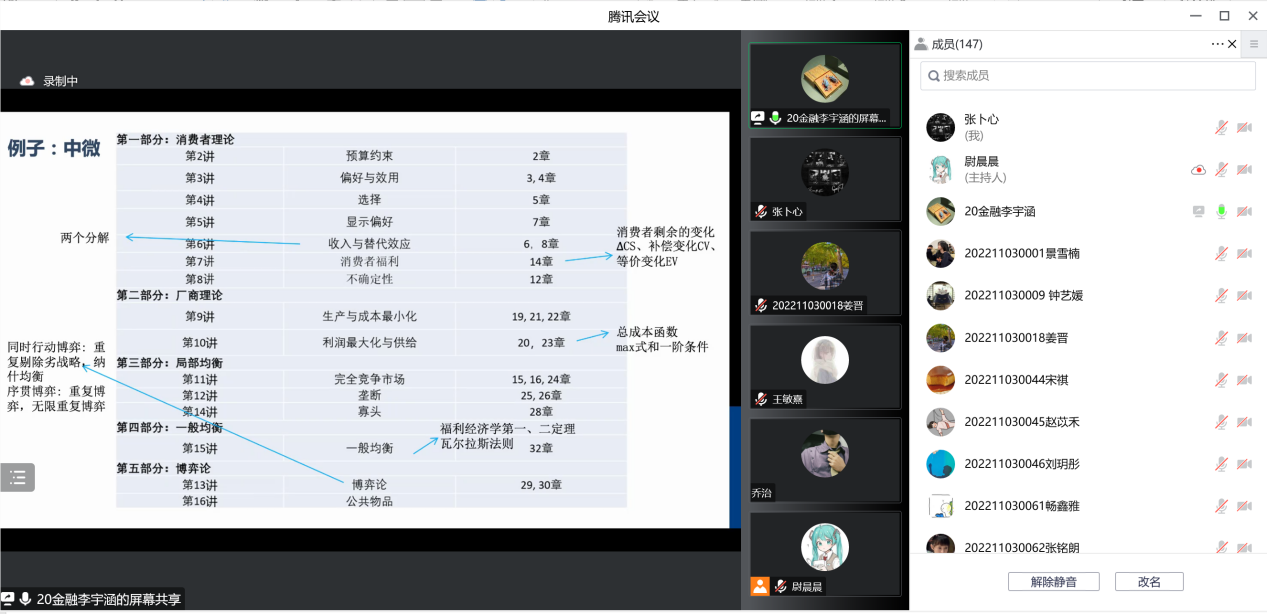Select 王敏熹's video thumbnail
The width and height of the screenshot is (1267, 614).
825,367
